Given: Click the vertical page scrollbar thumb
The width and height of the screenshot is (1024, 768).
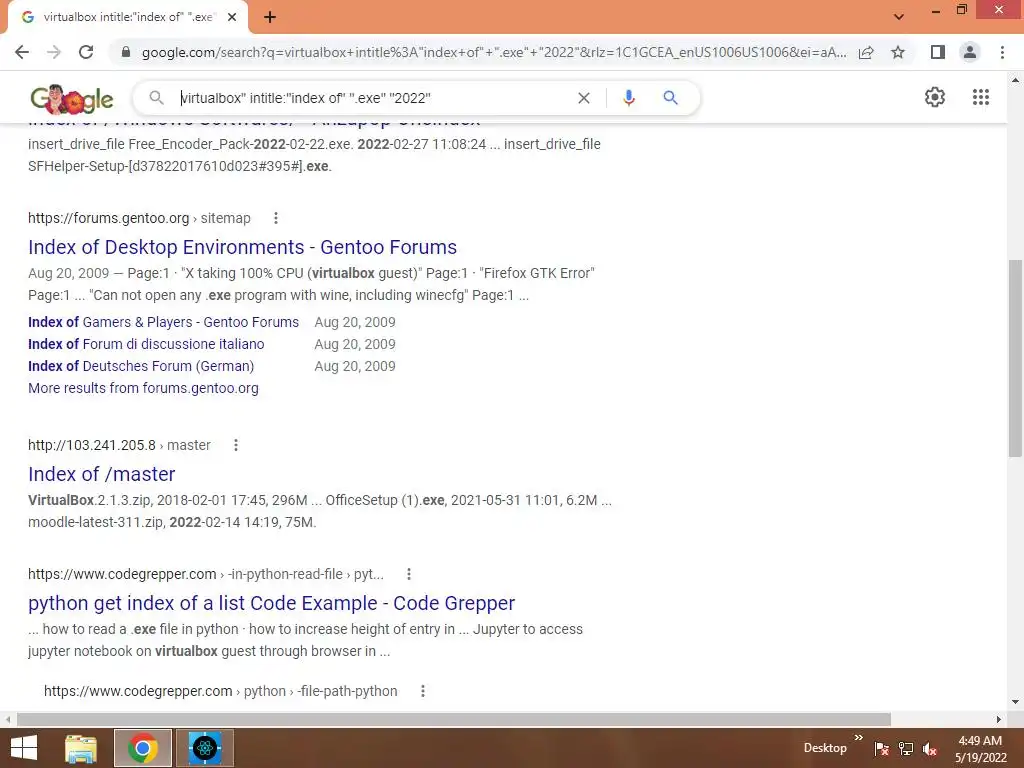Looking at the screenshot, I should pos(1015,358).
